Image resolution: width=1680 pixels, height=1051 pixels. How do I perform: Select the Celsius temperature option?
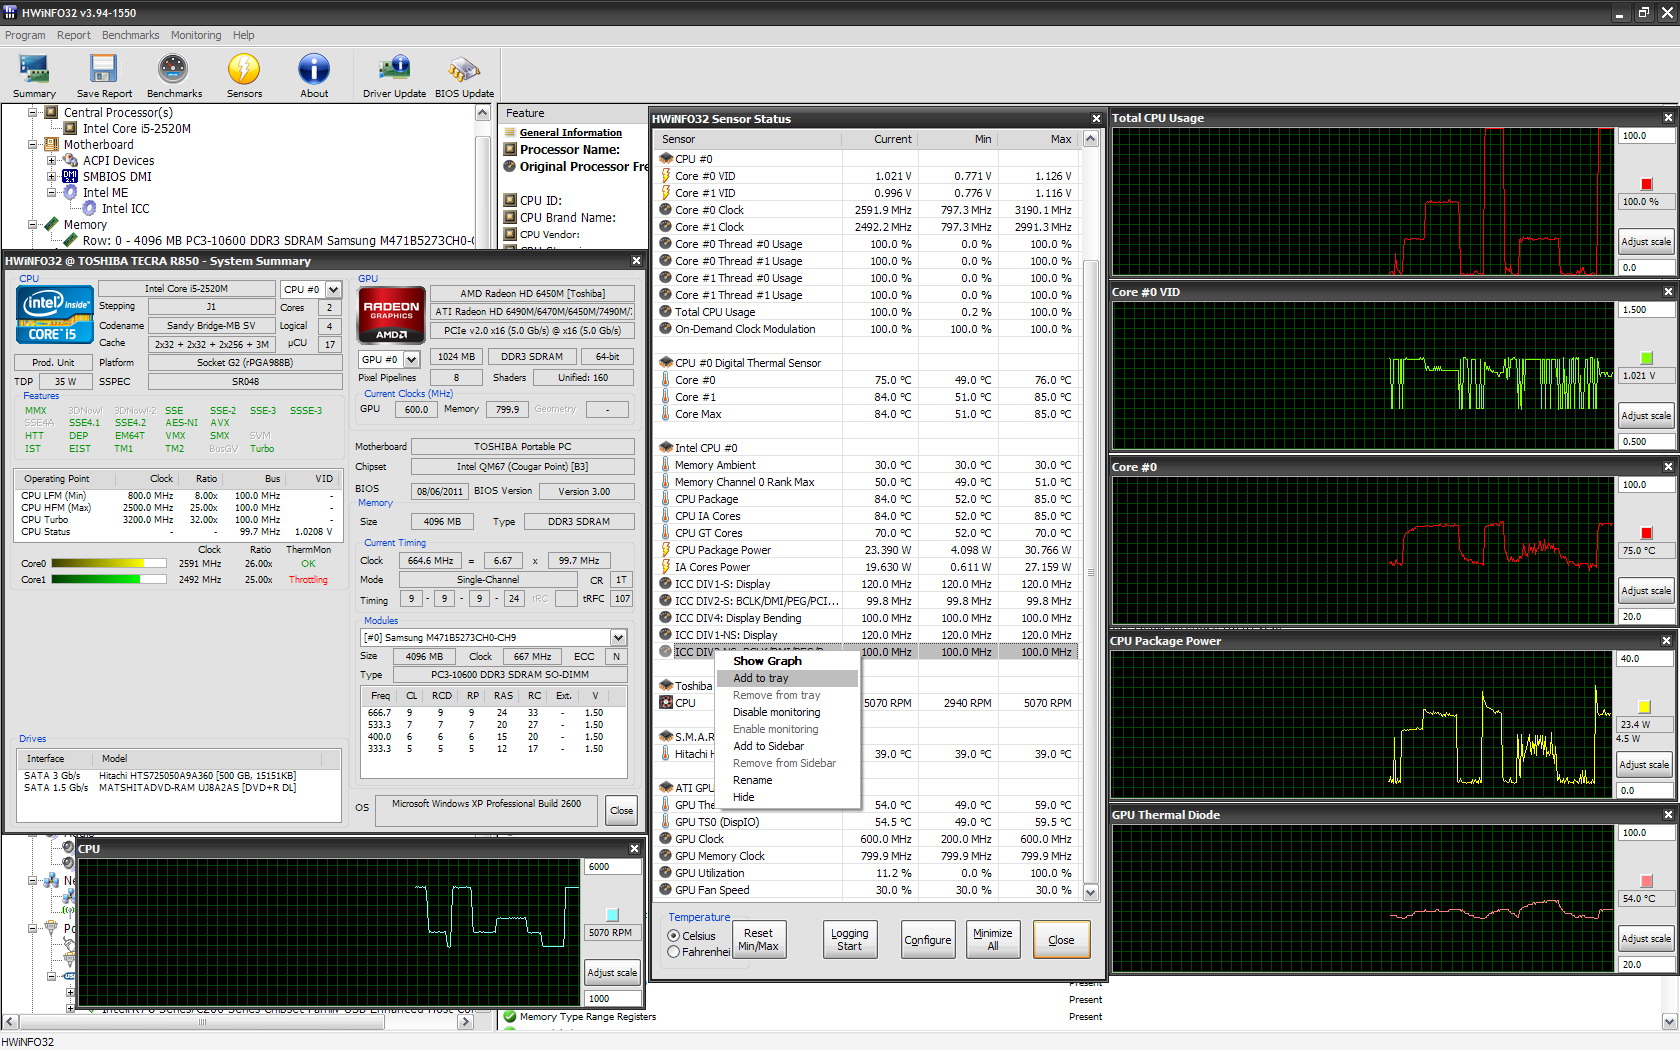point(674,936)
